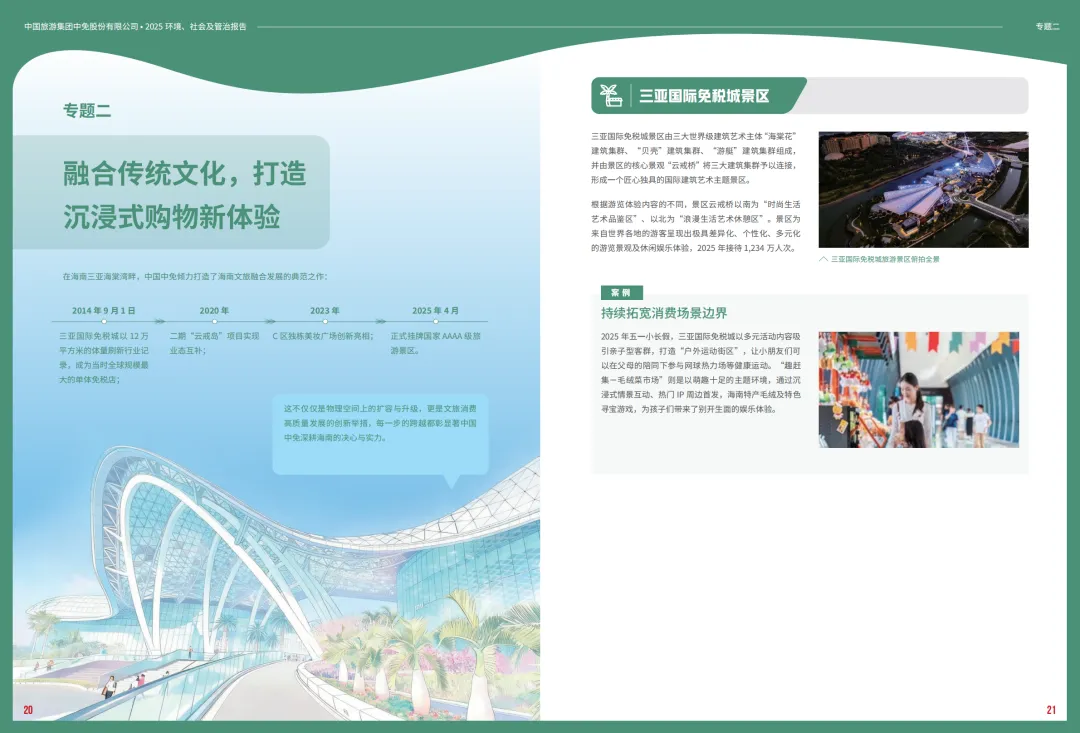Click the paragraph starting 根据游览体验内容的不同
This screenshot has width=1080, height=733.
tap(696, 226)
